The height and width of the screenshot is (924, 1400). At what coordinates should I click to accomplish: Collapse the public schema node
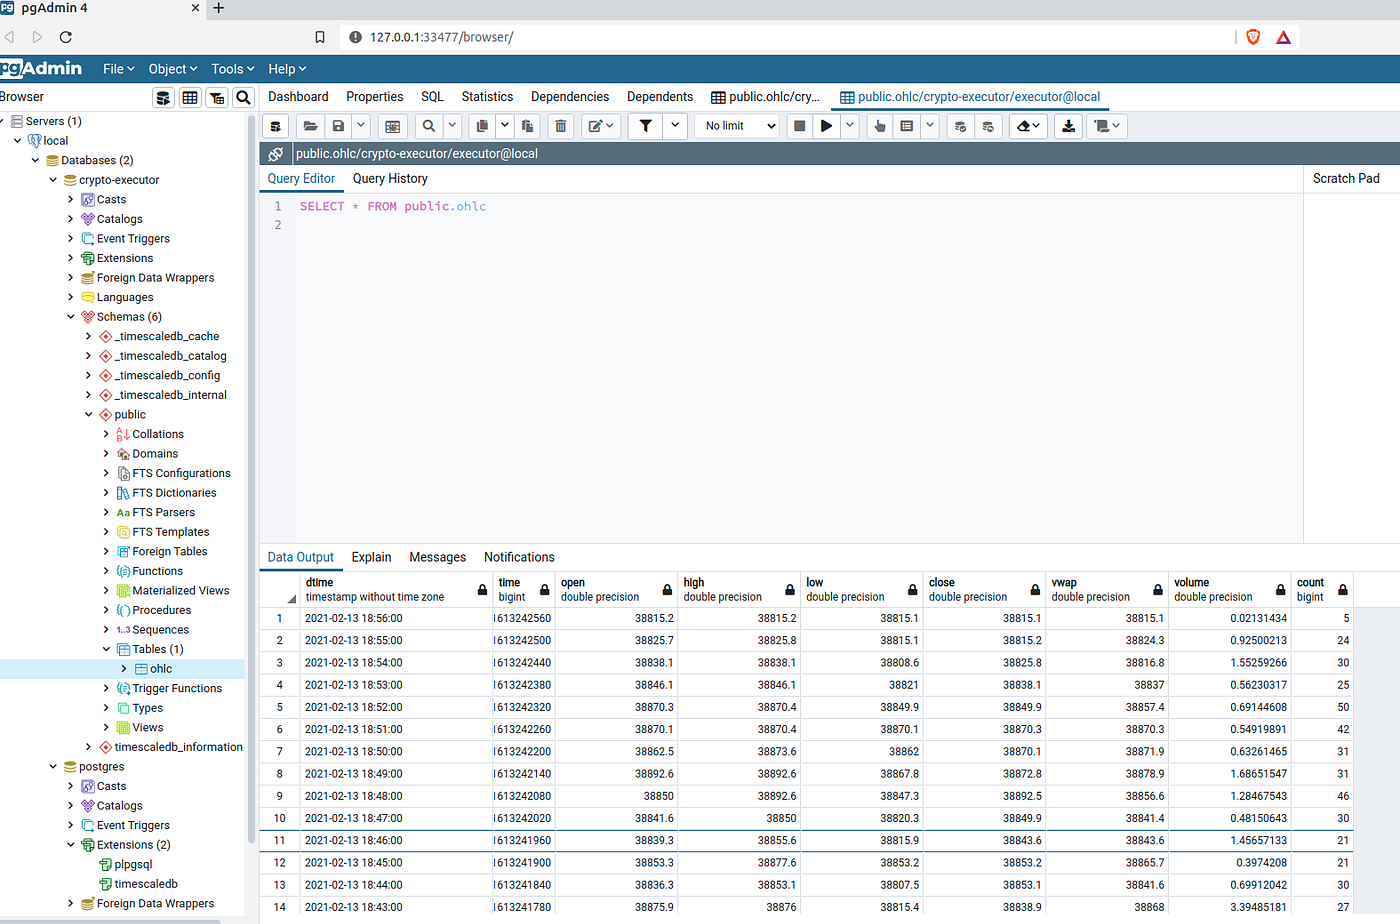pyautogui.click(x=89, y=414)
